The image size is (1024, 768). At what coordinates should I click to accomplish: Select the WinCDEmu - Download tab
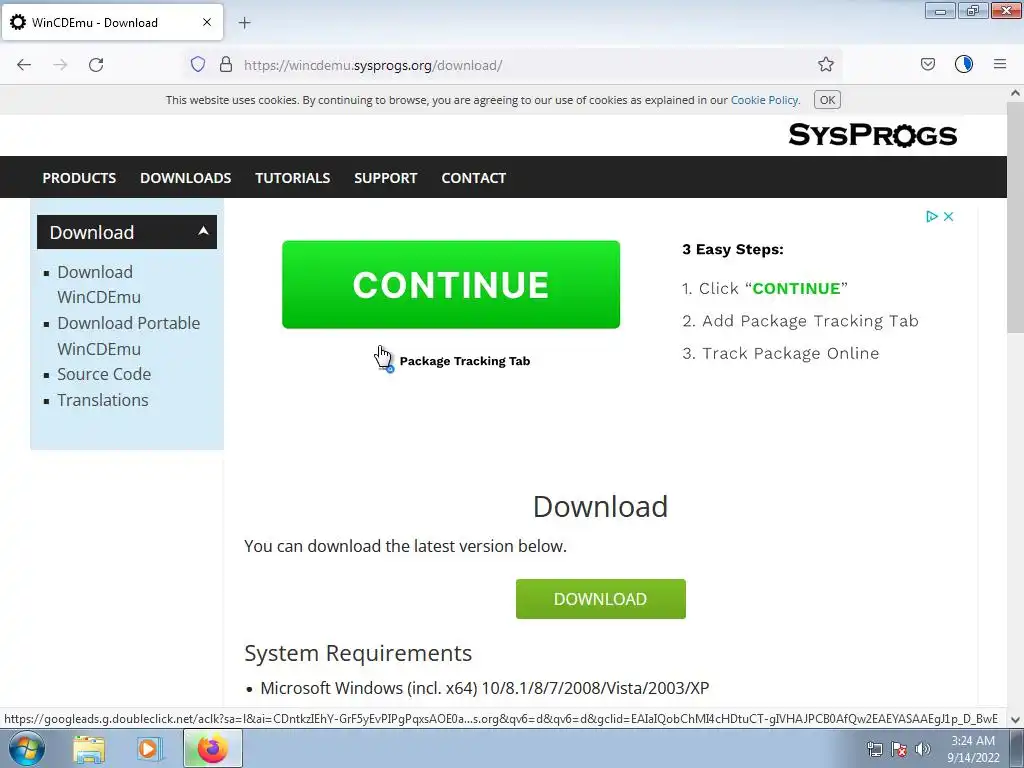(112, 22)
